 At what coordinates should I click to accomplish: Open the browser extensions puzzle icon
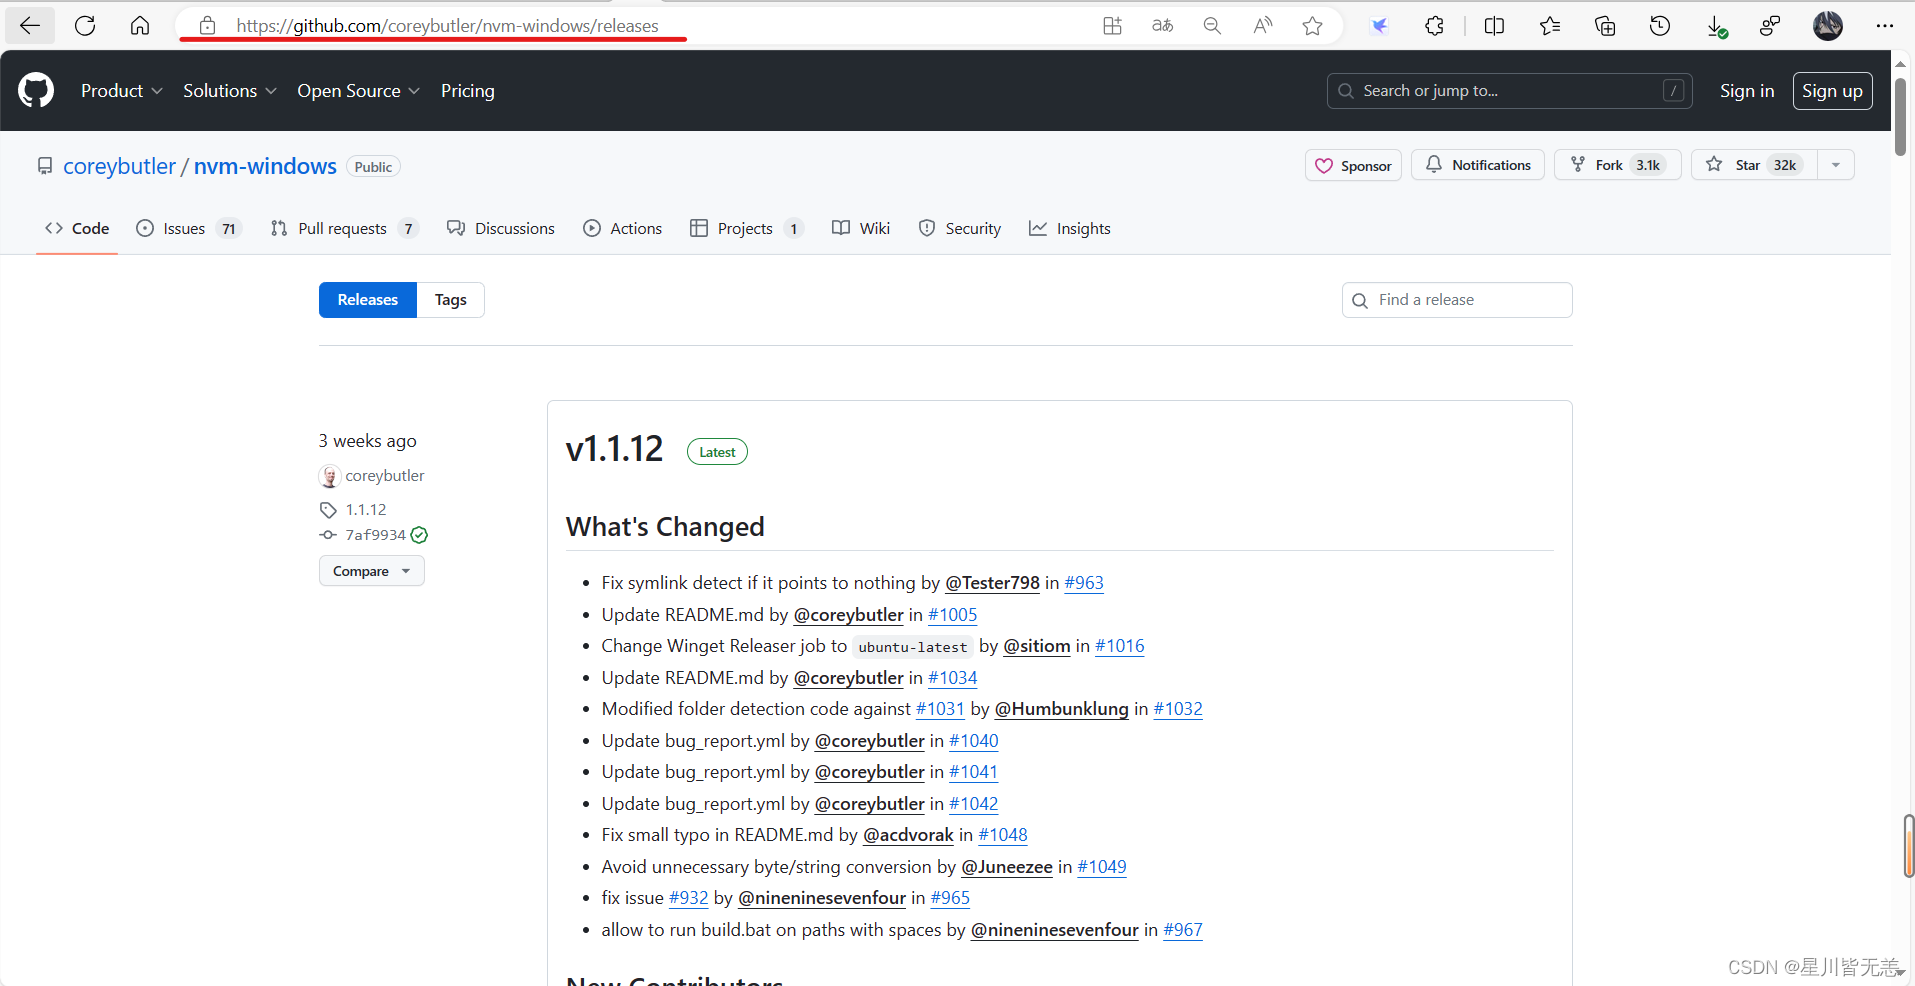point(1434,26)
